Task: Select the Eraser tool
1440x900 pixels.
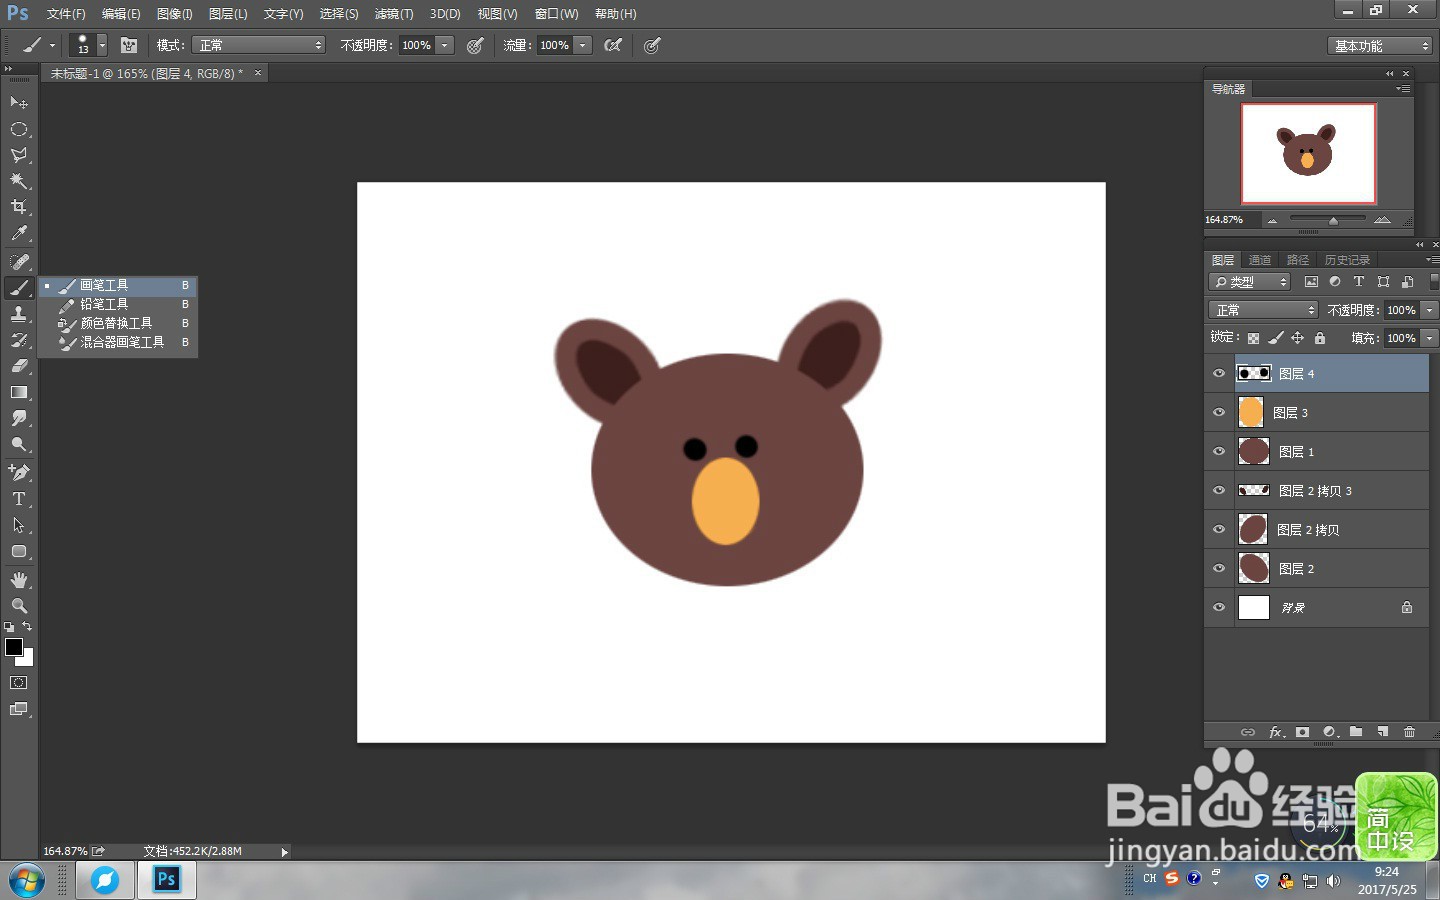Action: pos(19,366)
